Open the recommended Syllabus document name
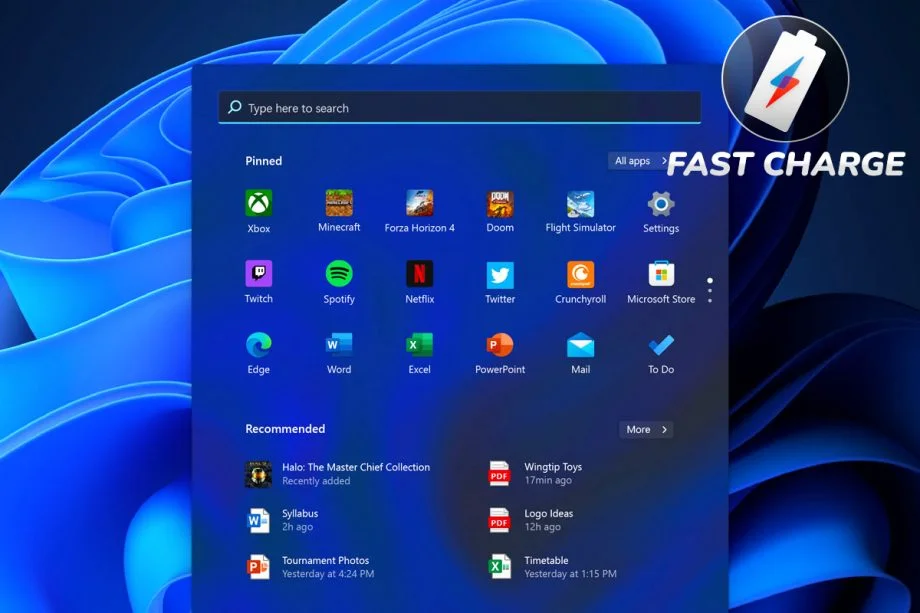This screenshot has width=920, height=613. 300,513
